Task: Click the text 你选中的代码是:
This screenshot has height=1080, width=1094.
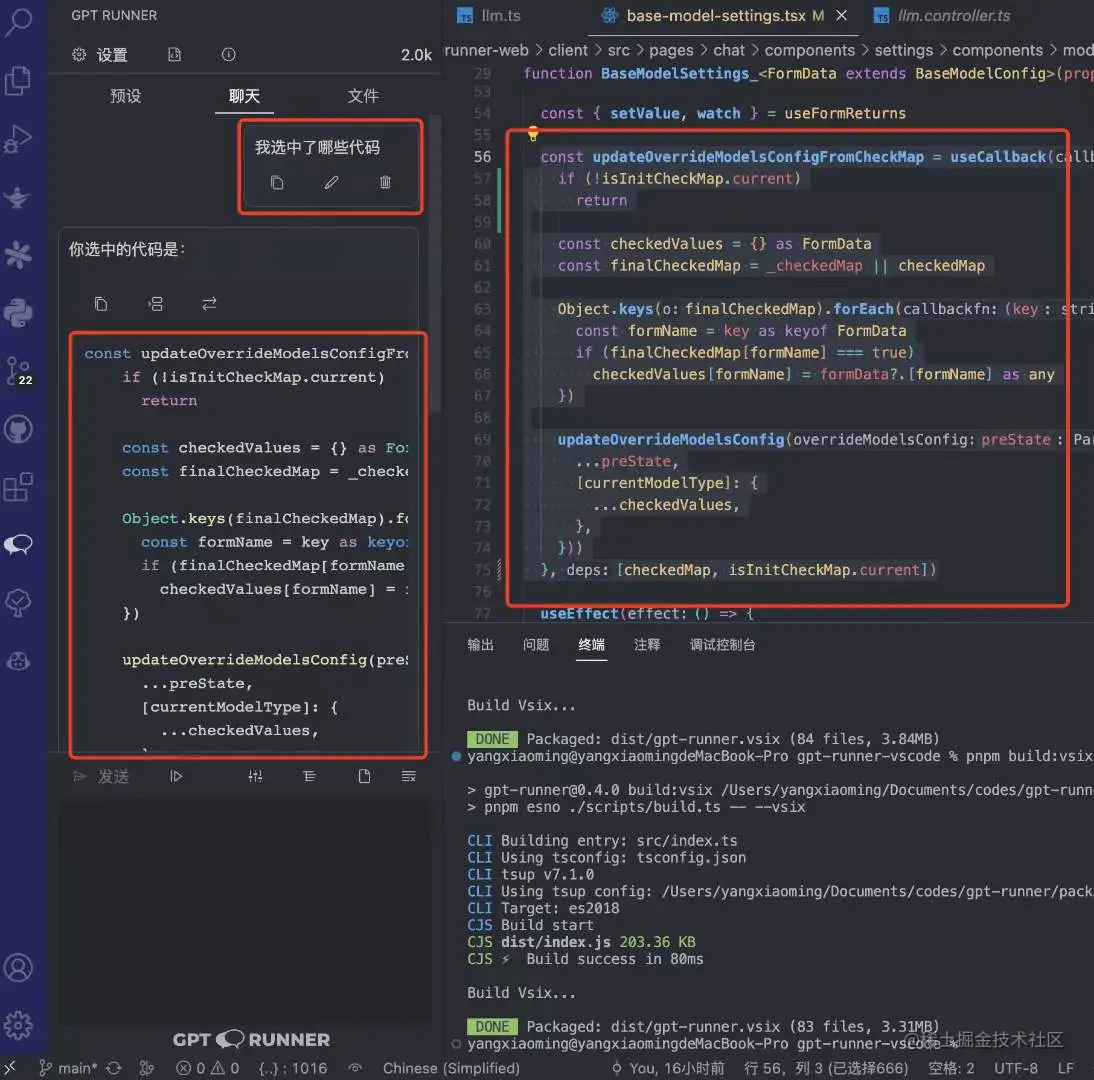Action: pos(127,249)
